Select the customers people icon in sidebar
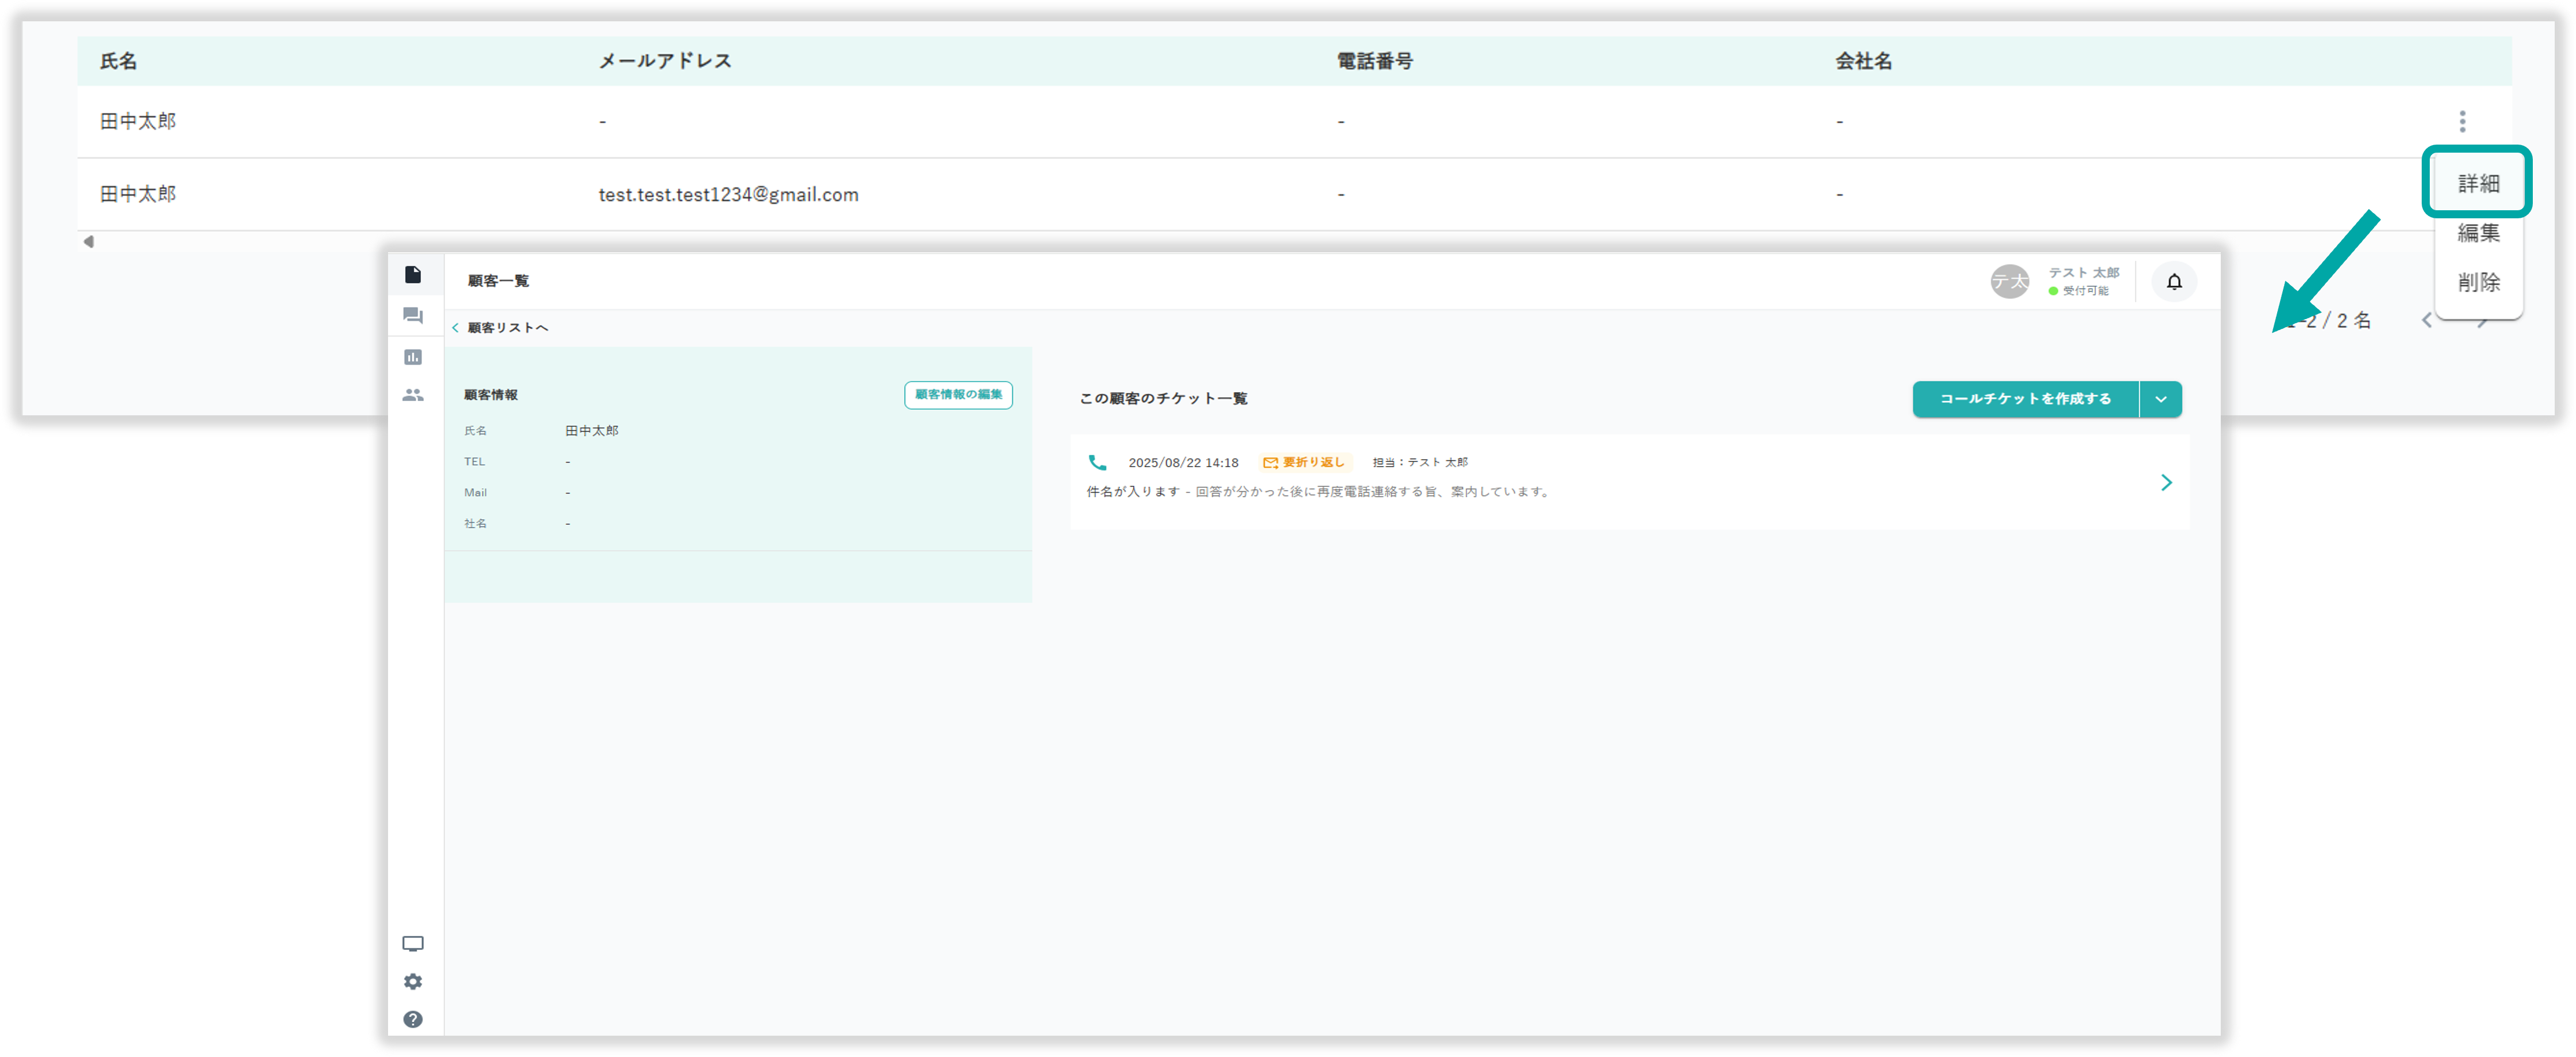Viewport: 2576px width, 1057px height. (412, 395)
